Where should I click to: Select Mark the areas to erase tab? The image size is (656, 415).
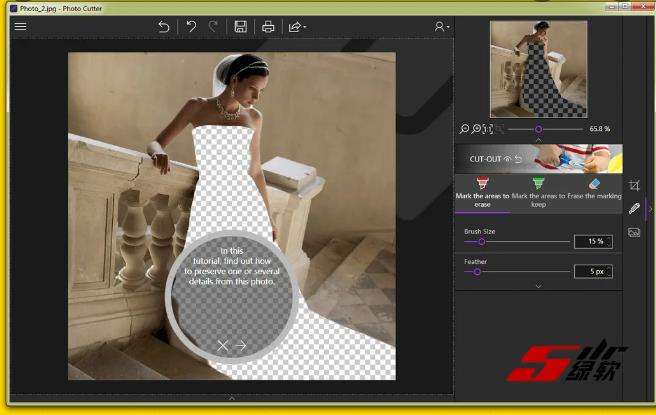click(x=482, y=191)
